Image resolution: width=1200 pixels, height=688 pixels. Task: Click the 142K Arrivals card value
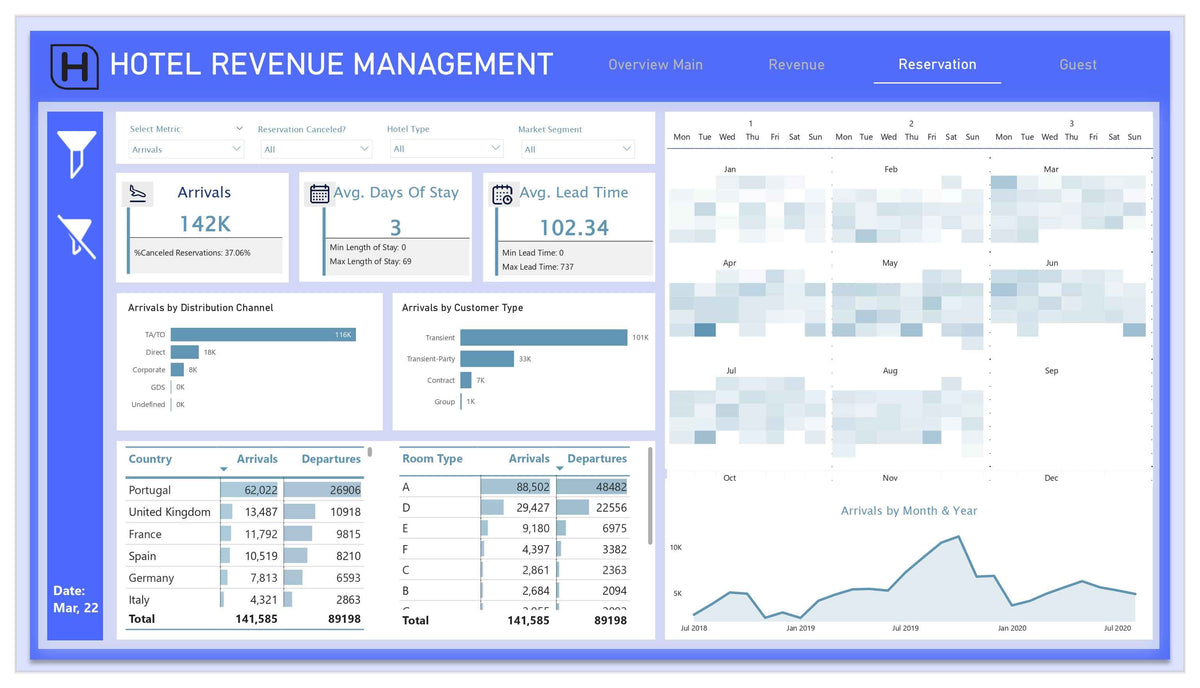(x=205, y=224)
